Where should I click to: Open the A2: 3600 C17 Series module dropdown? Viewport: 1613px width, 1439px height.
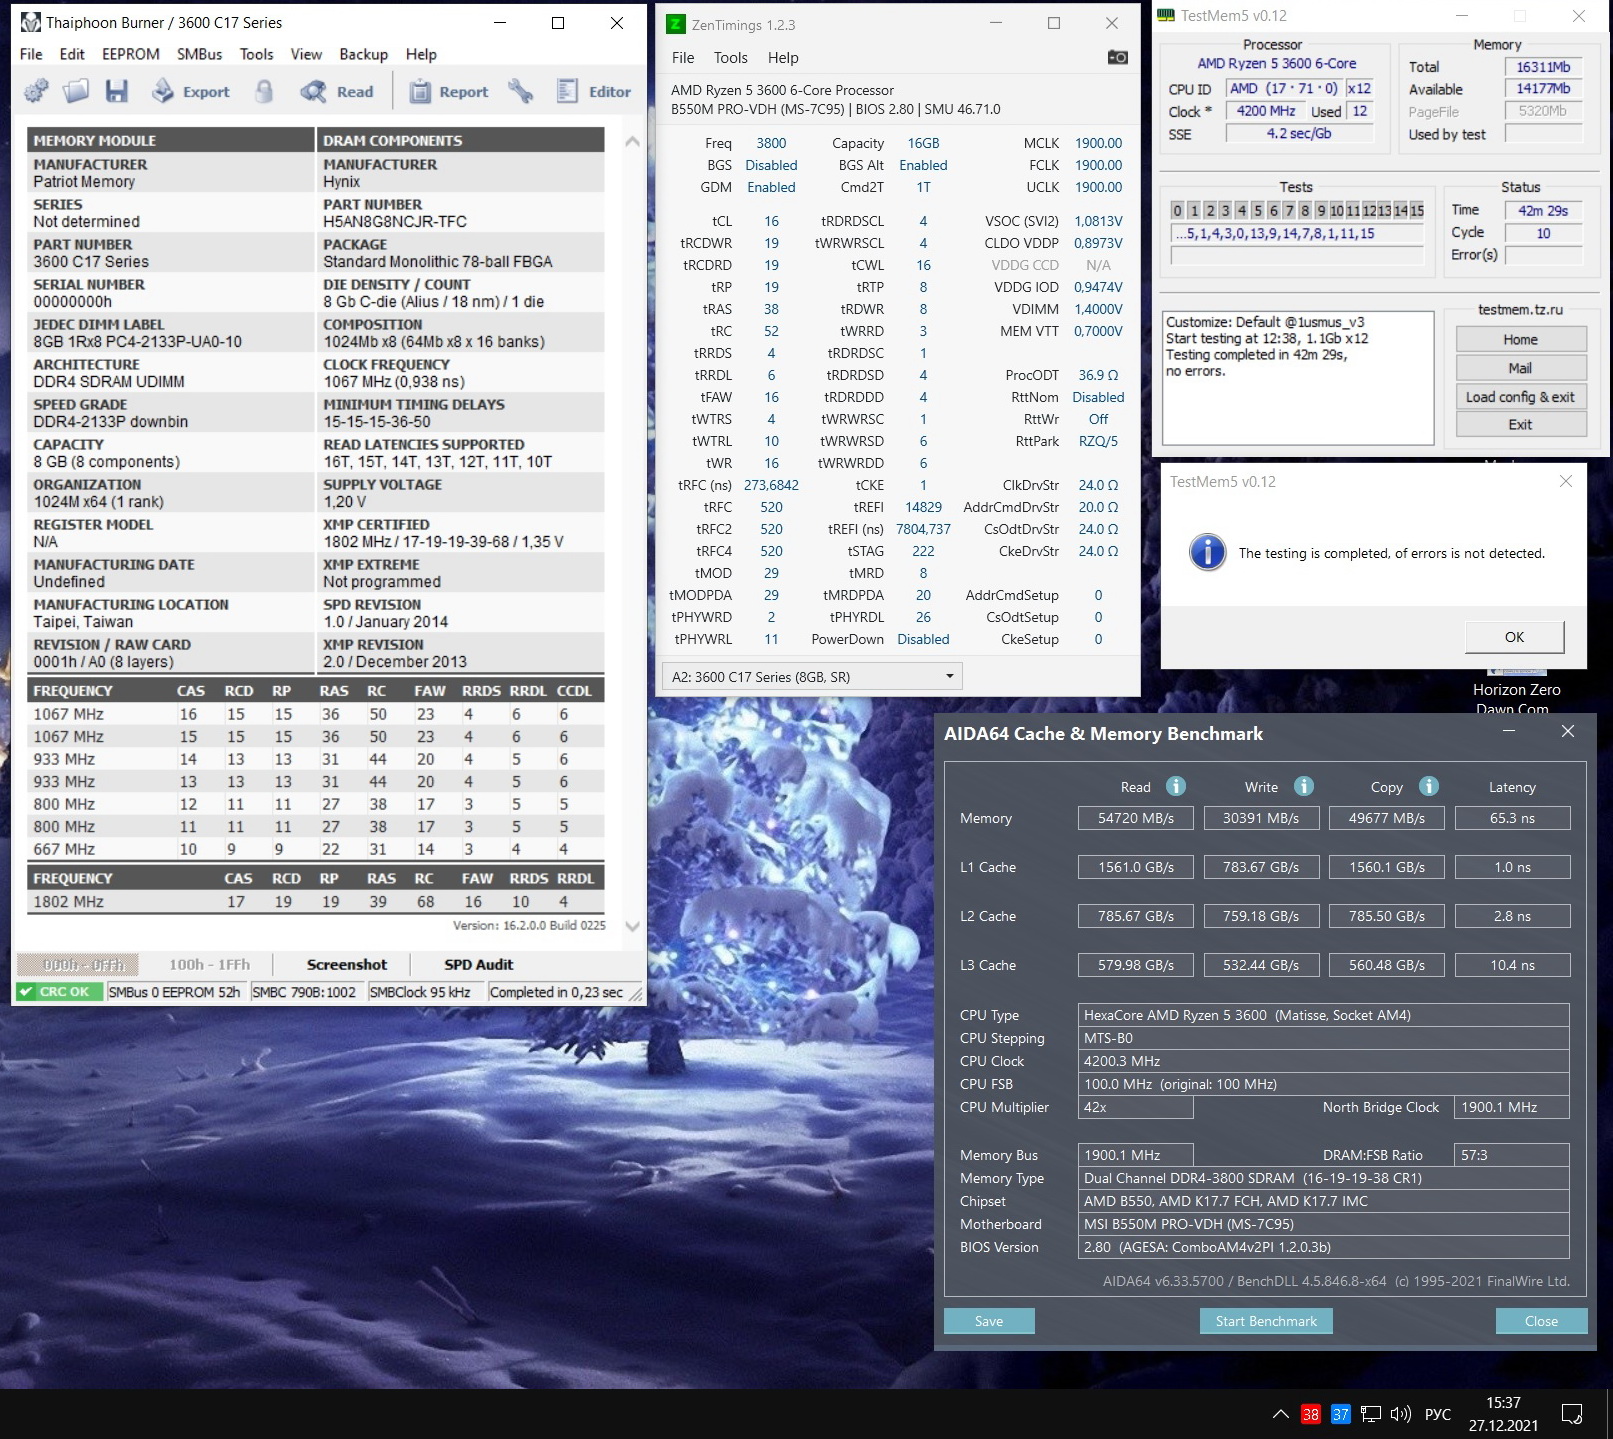[812, 677]
